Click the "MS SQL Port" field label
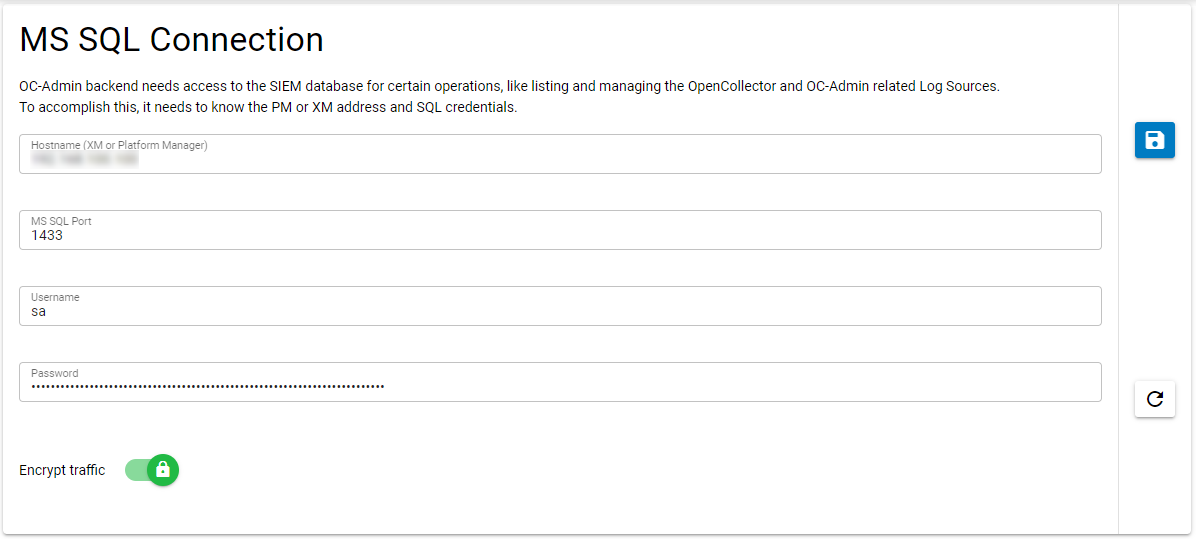 pyautogui.click(x=62, y=221)
